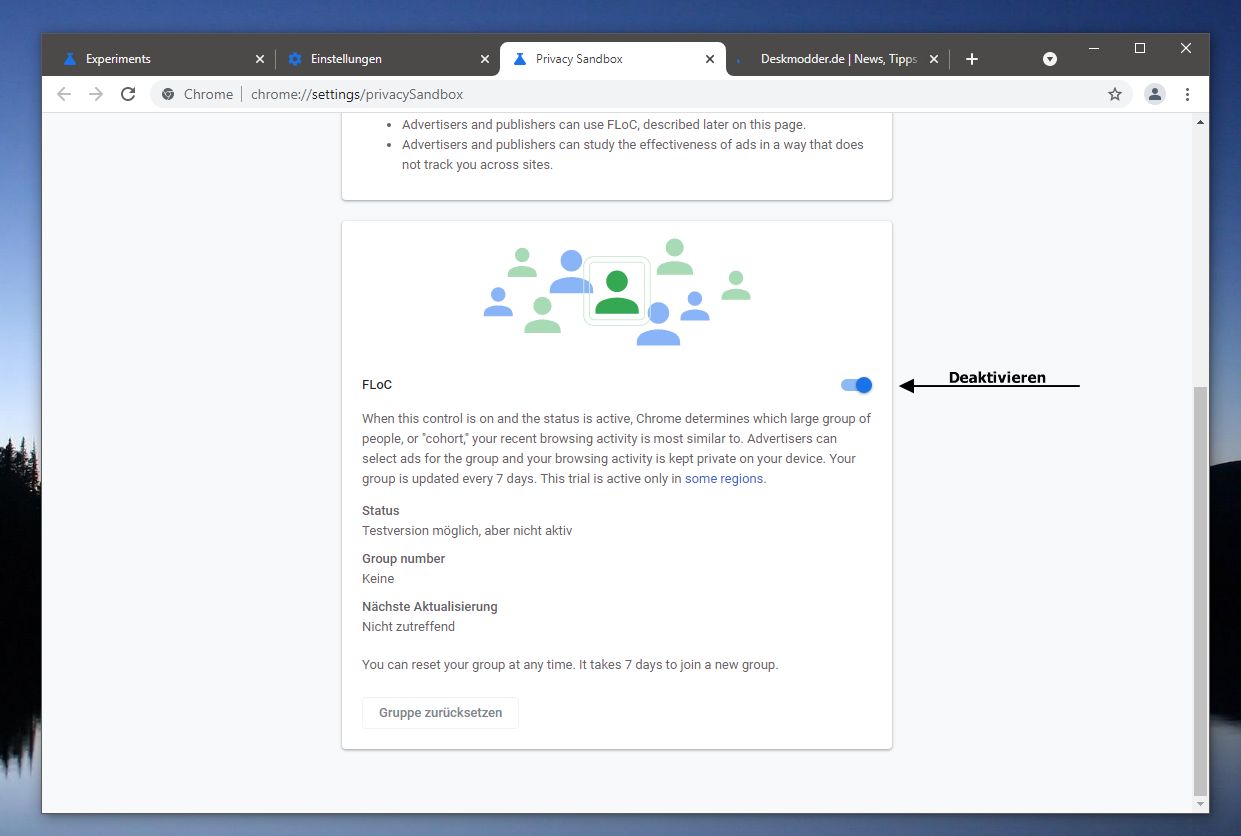Switch to the Deskmodder.de News tab

click(836, 59)
